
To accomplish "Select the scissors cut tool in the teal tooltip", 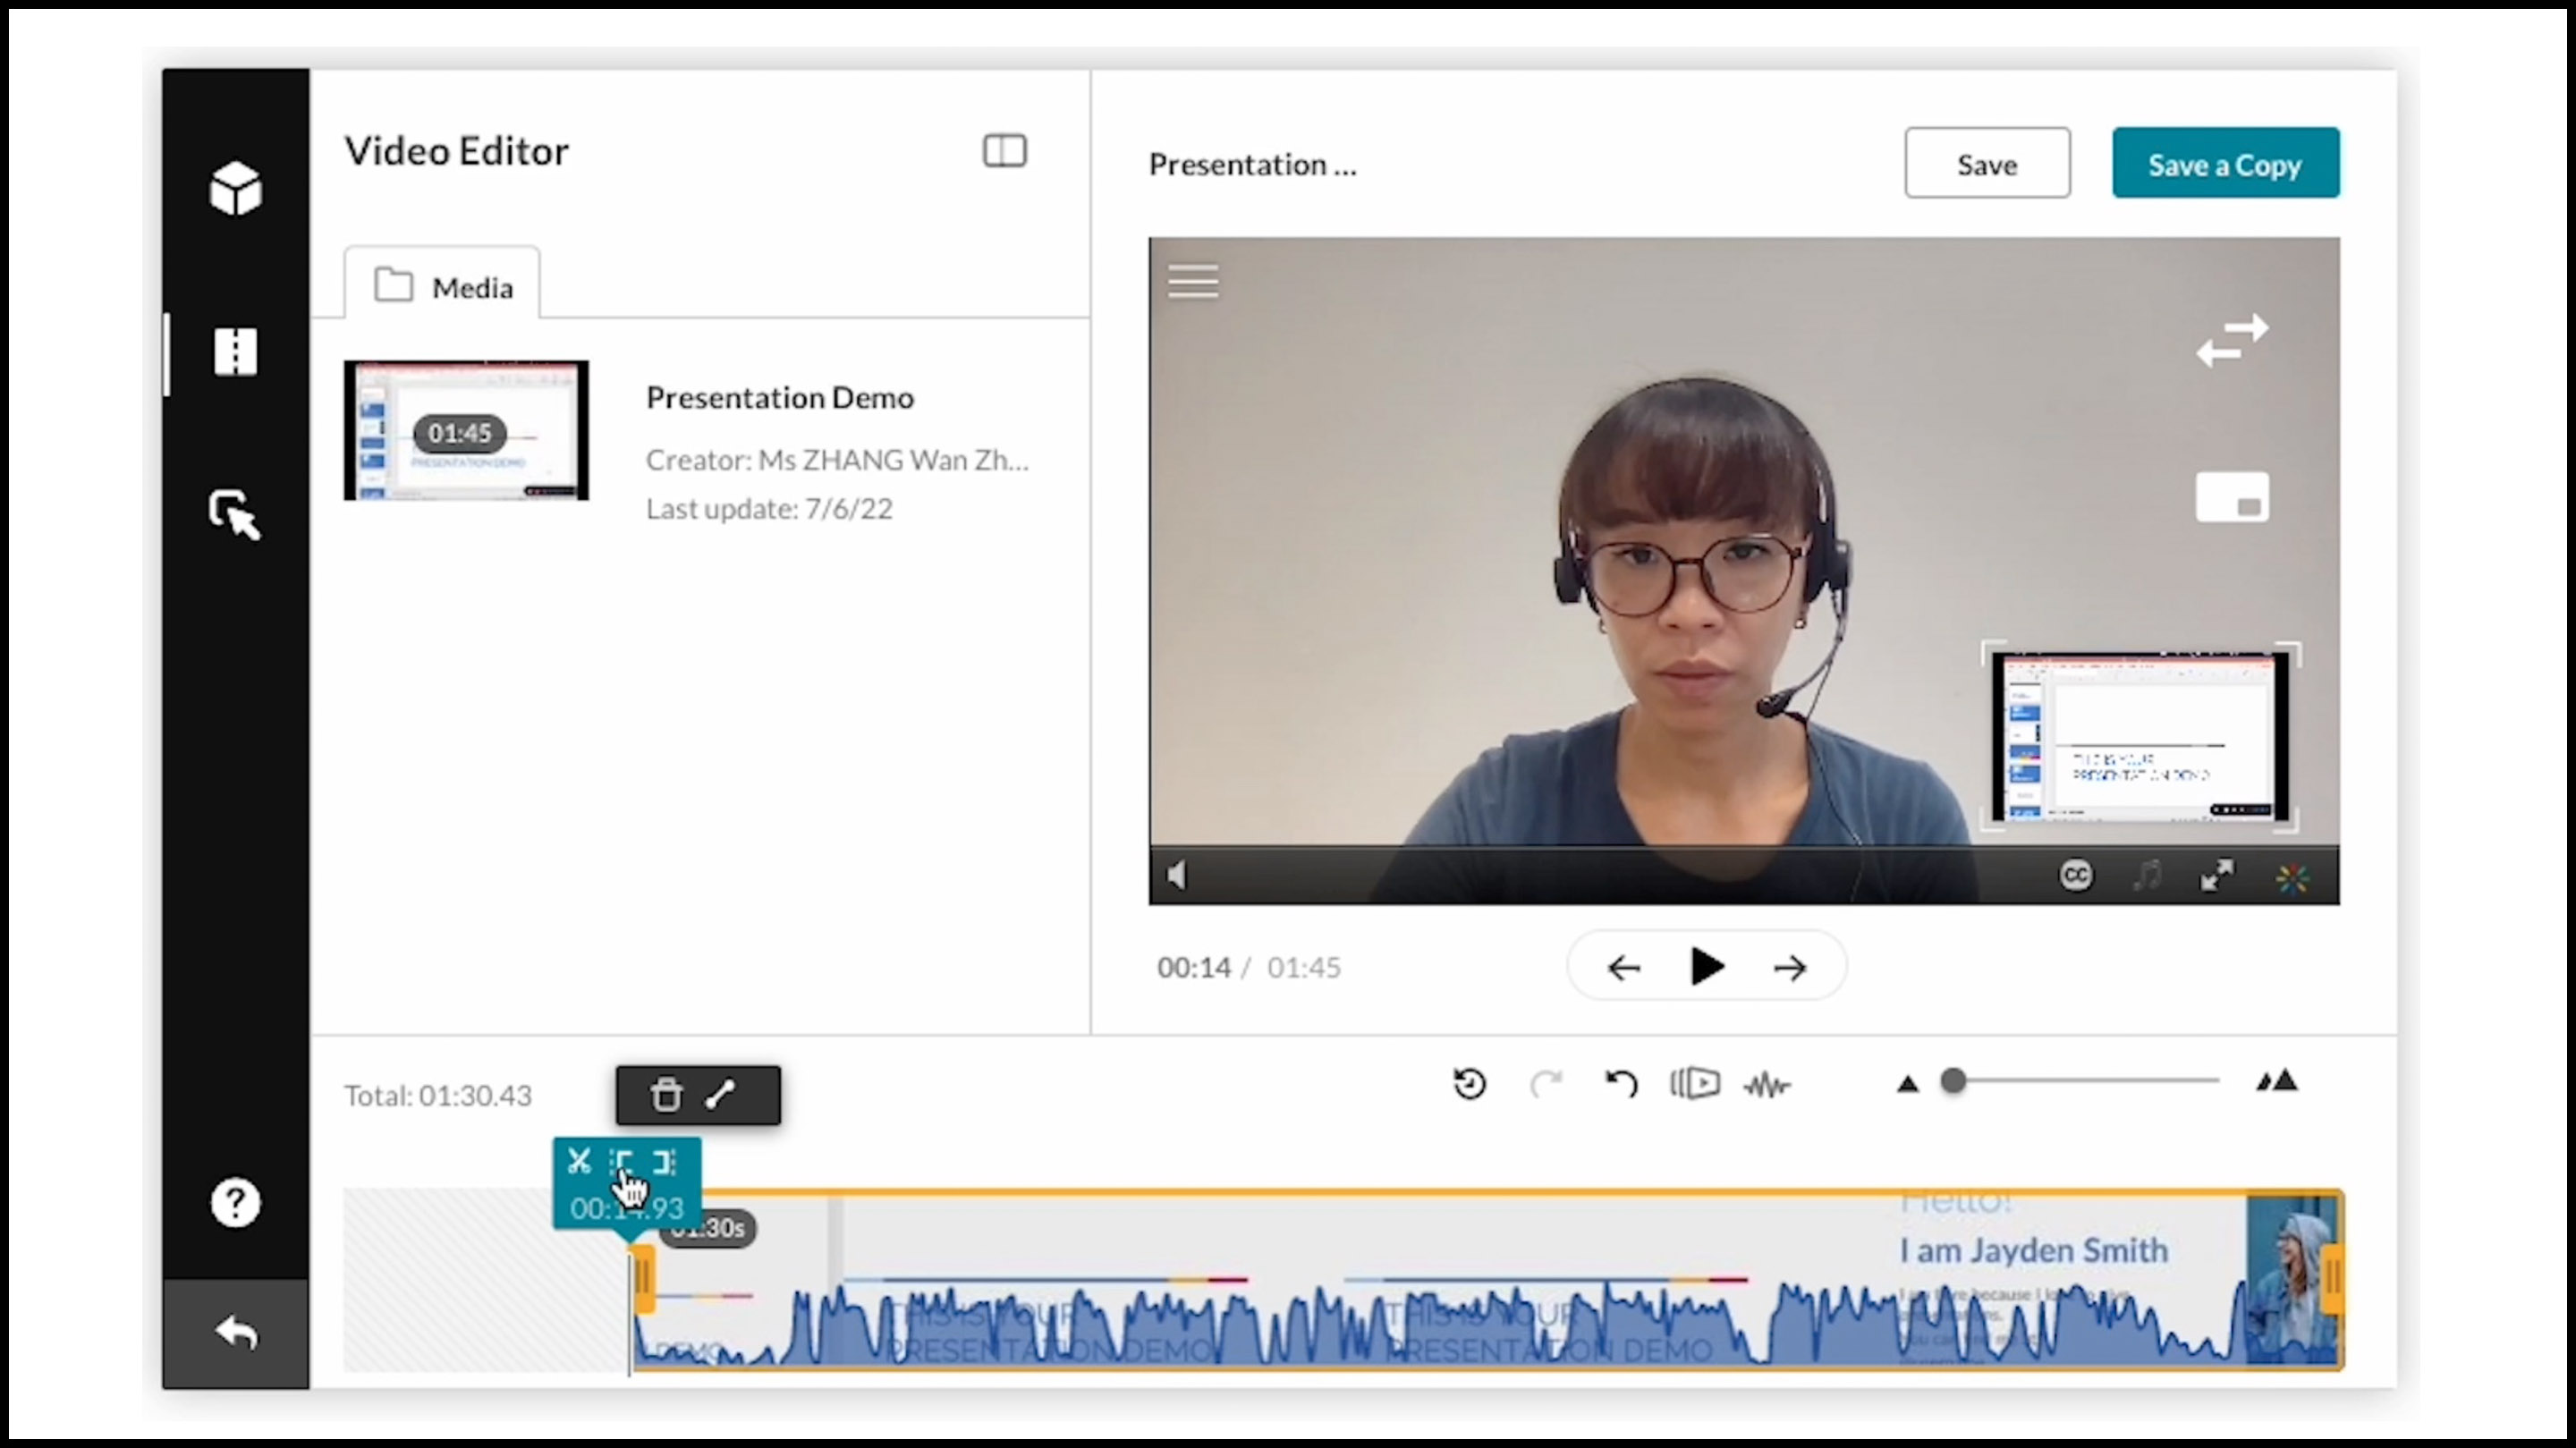I will coord(580,1161).
